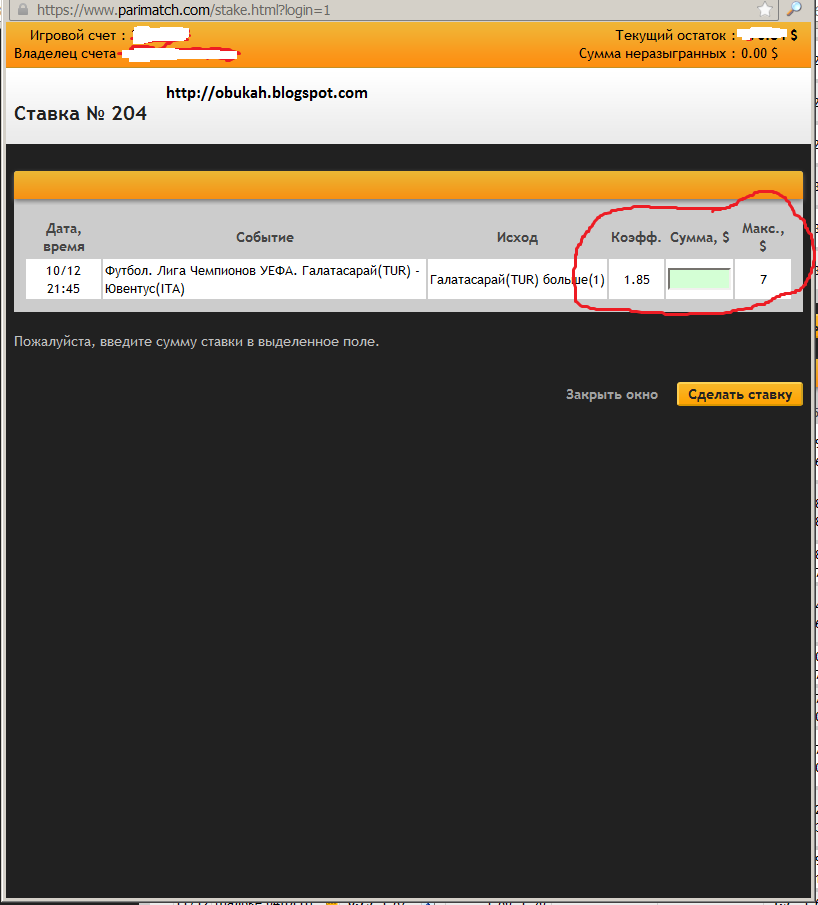Click the Сделать ставку button
The height and width of the screenshot is (905, 818).
click(x=739, y=394)
